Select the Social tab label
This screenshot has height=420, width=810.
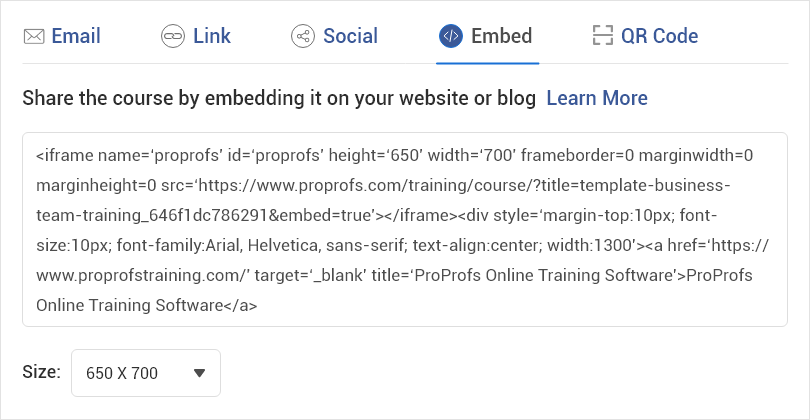[350, 37]
